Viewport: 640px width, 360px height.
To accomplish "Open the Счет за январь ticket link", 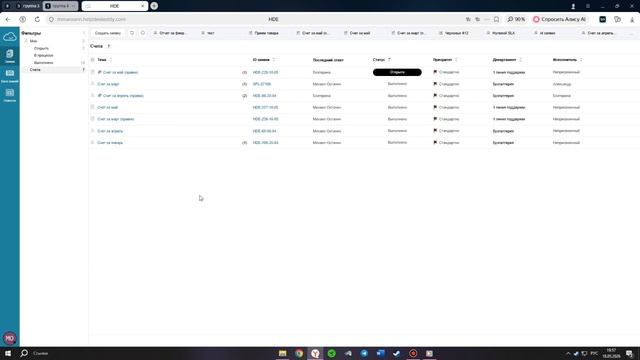I will [110, 142].
